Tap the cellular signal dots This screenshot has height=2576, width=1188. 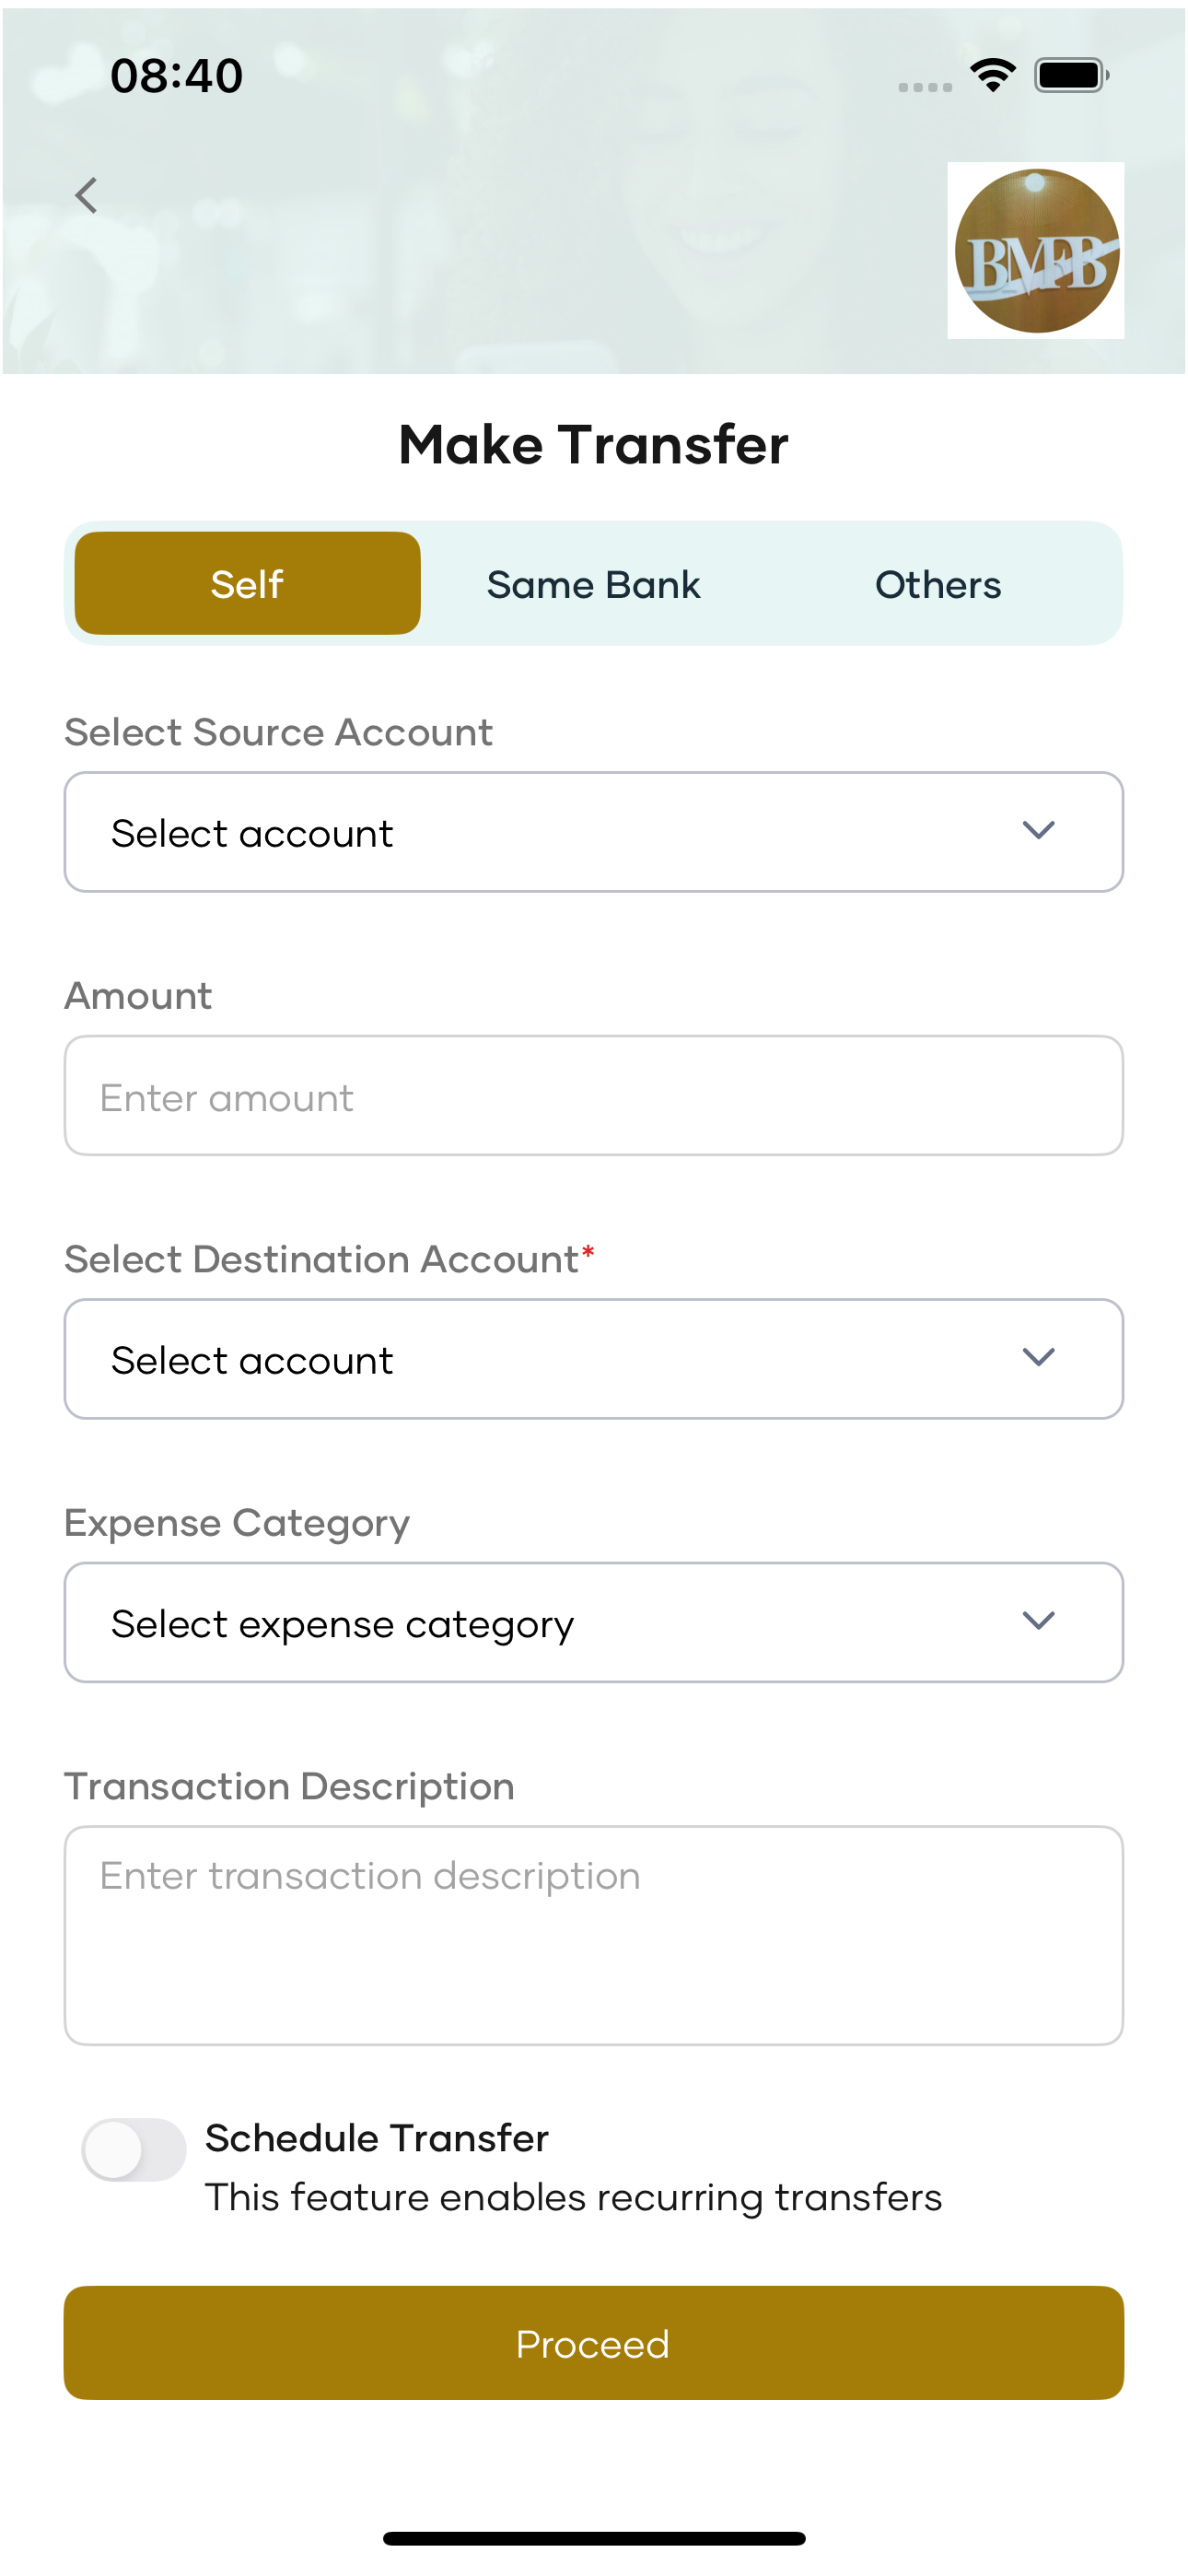[925, 87]
